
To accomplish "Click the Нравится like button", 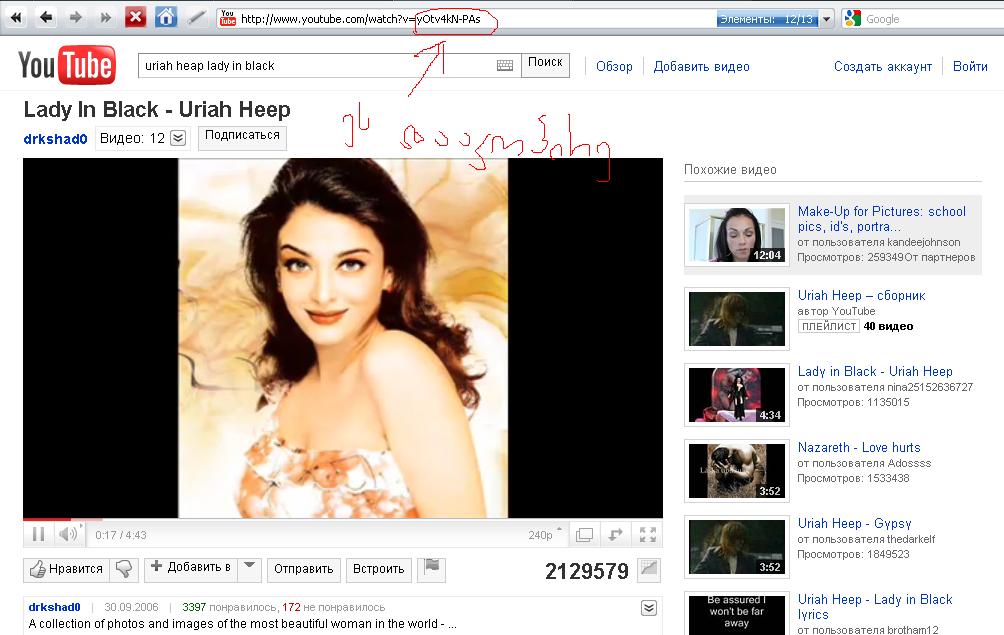I will pyautogui.click(x=67, y=569).
